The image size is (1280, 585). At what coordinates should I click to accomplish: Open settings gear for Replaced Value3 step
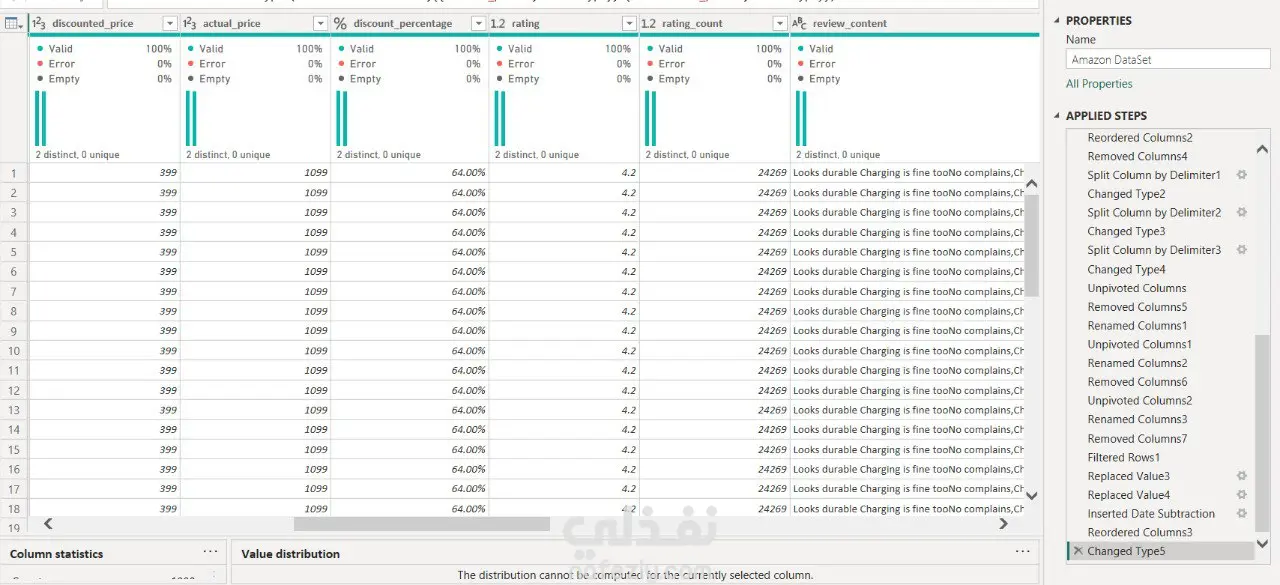coord(1242,476)
